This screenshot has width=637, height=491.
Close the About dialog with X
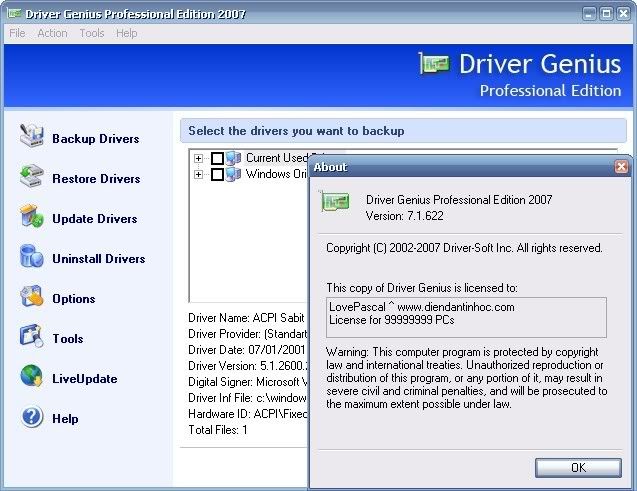[x=621, y=167]
